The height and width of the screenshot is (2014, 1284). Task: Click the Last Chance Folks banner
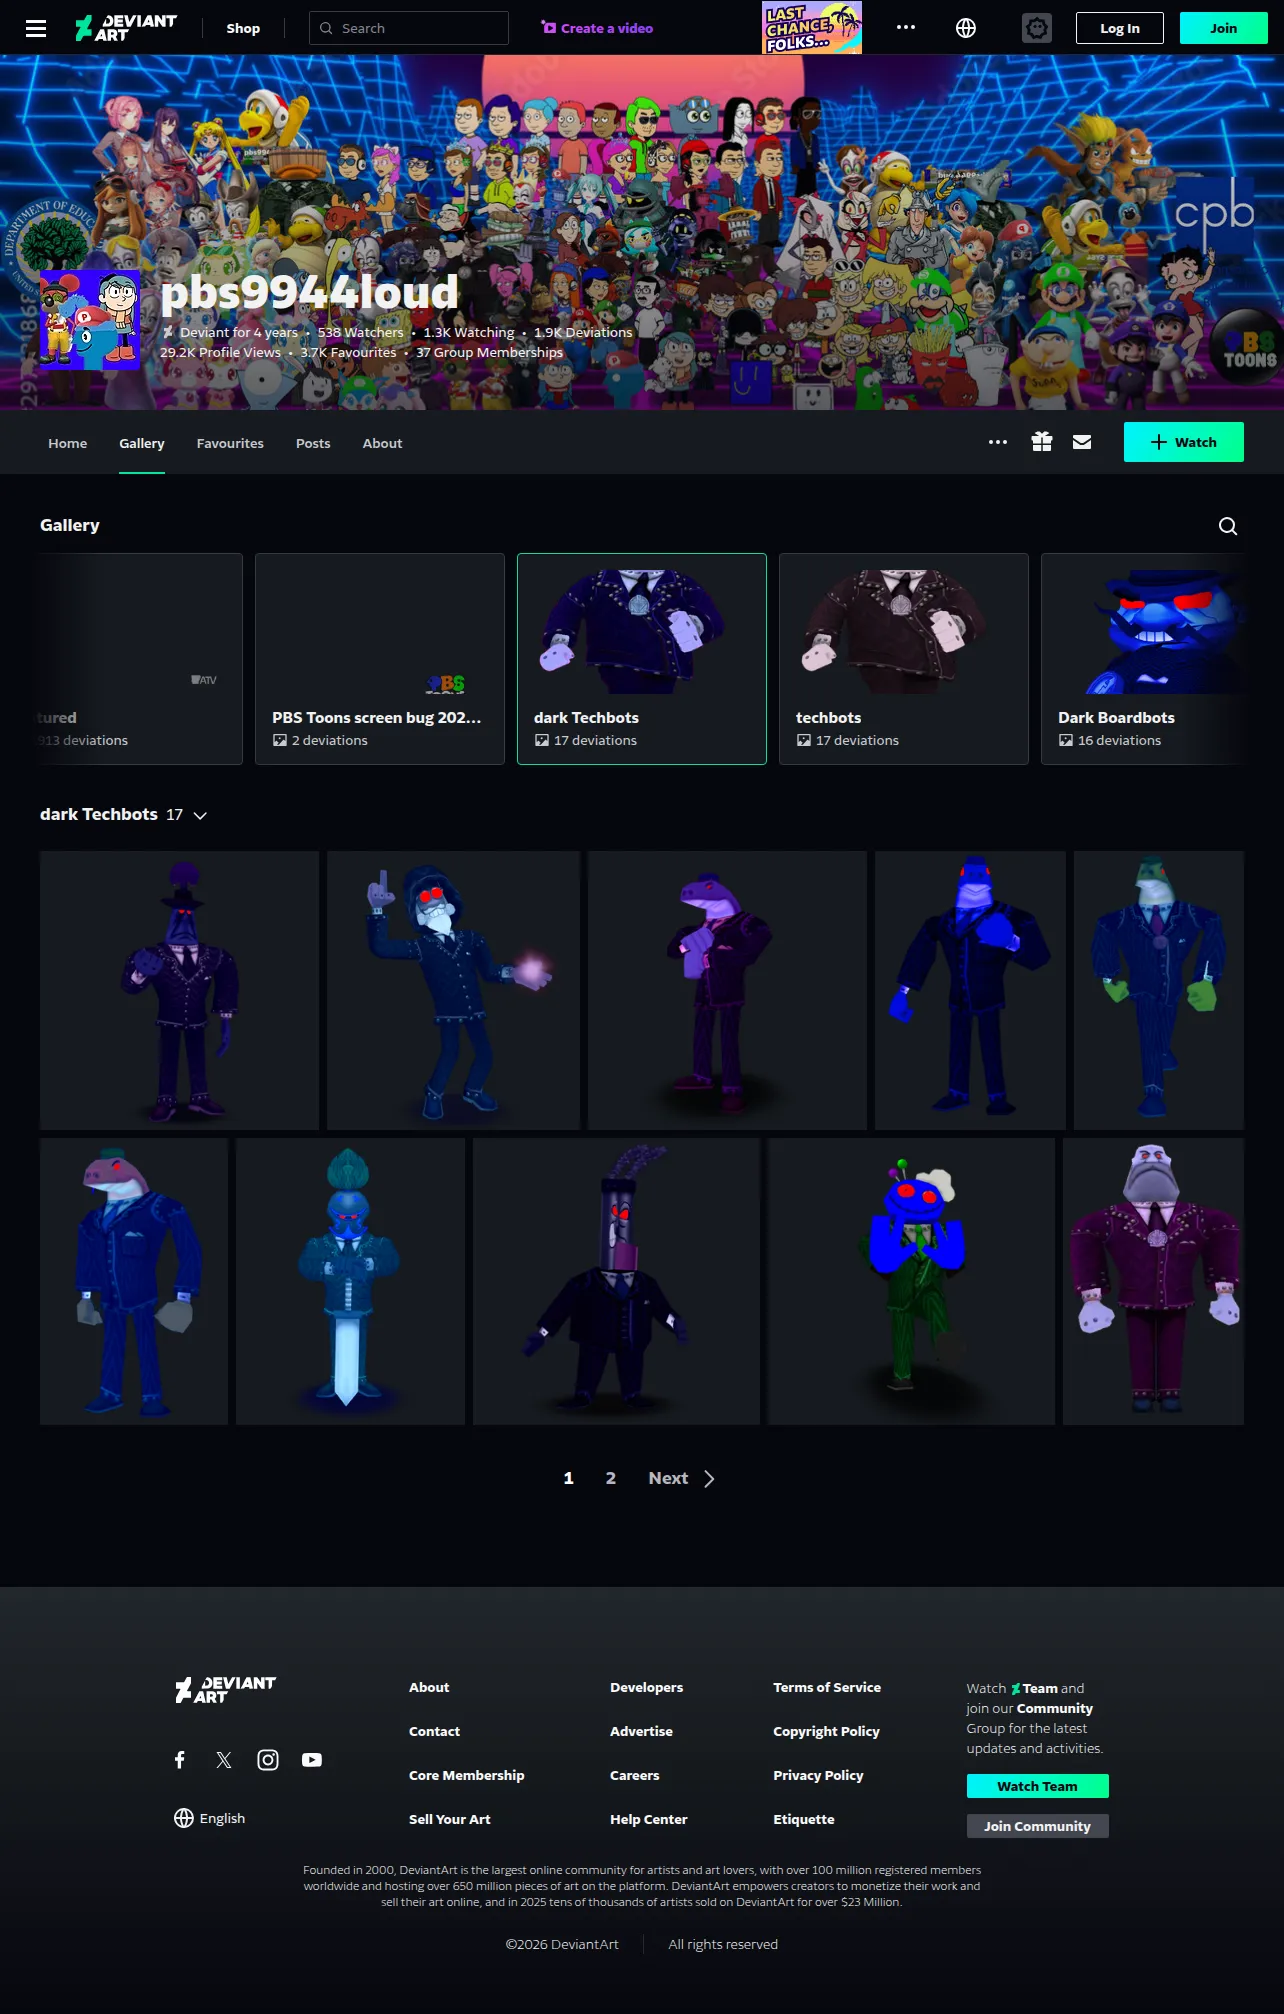coord(812,27)
